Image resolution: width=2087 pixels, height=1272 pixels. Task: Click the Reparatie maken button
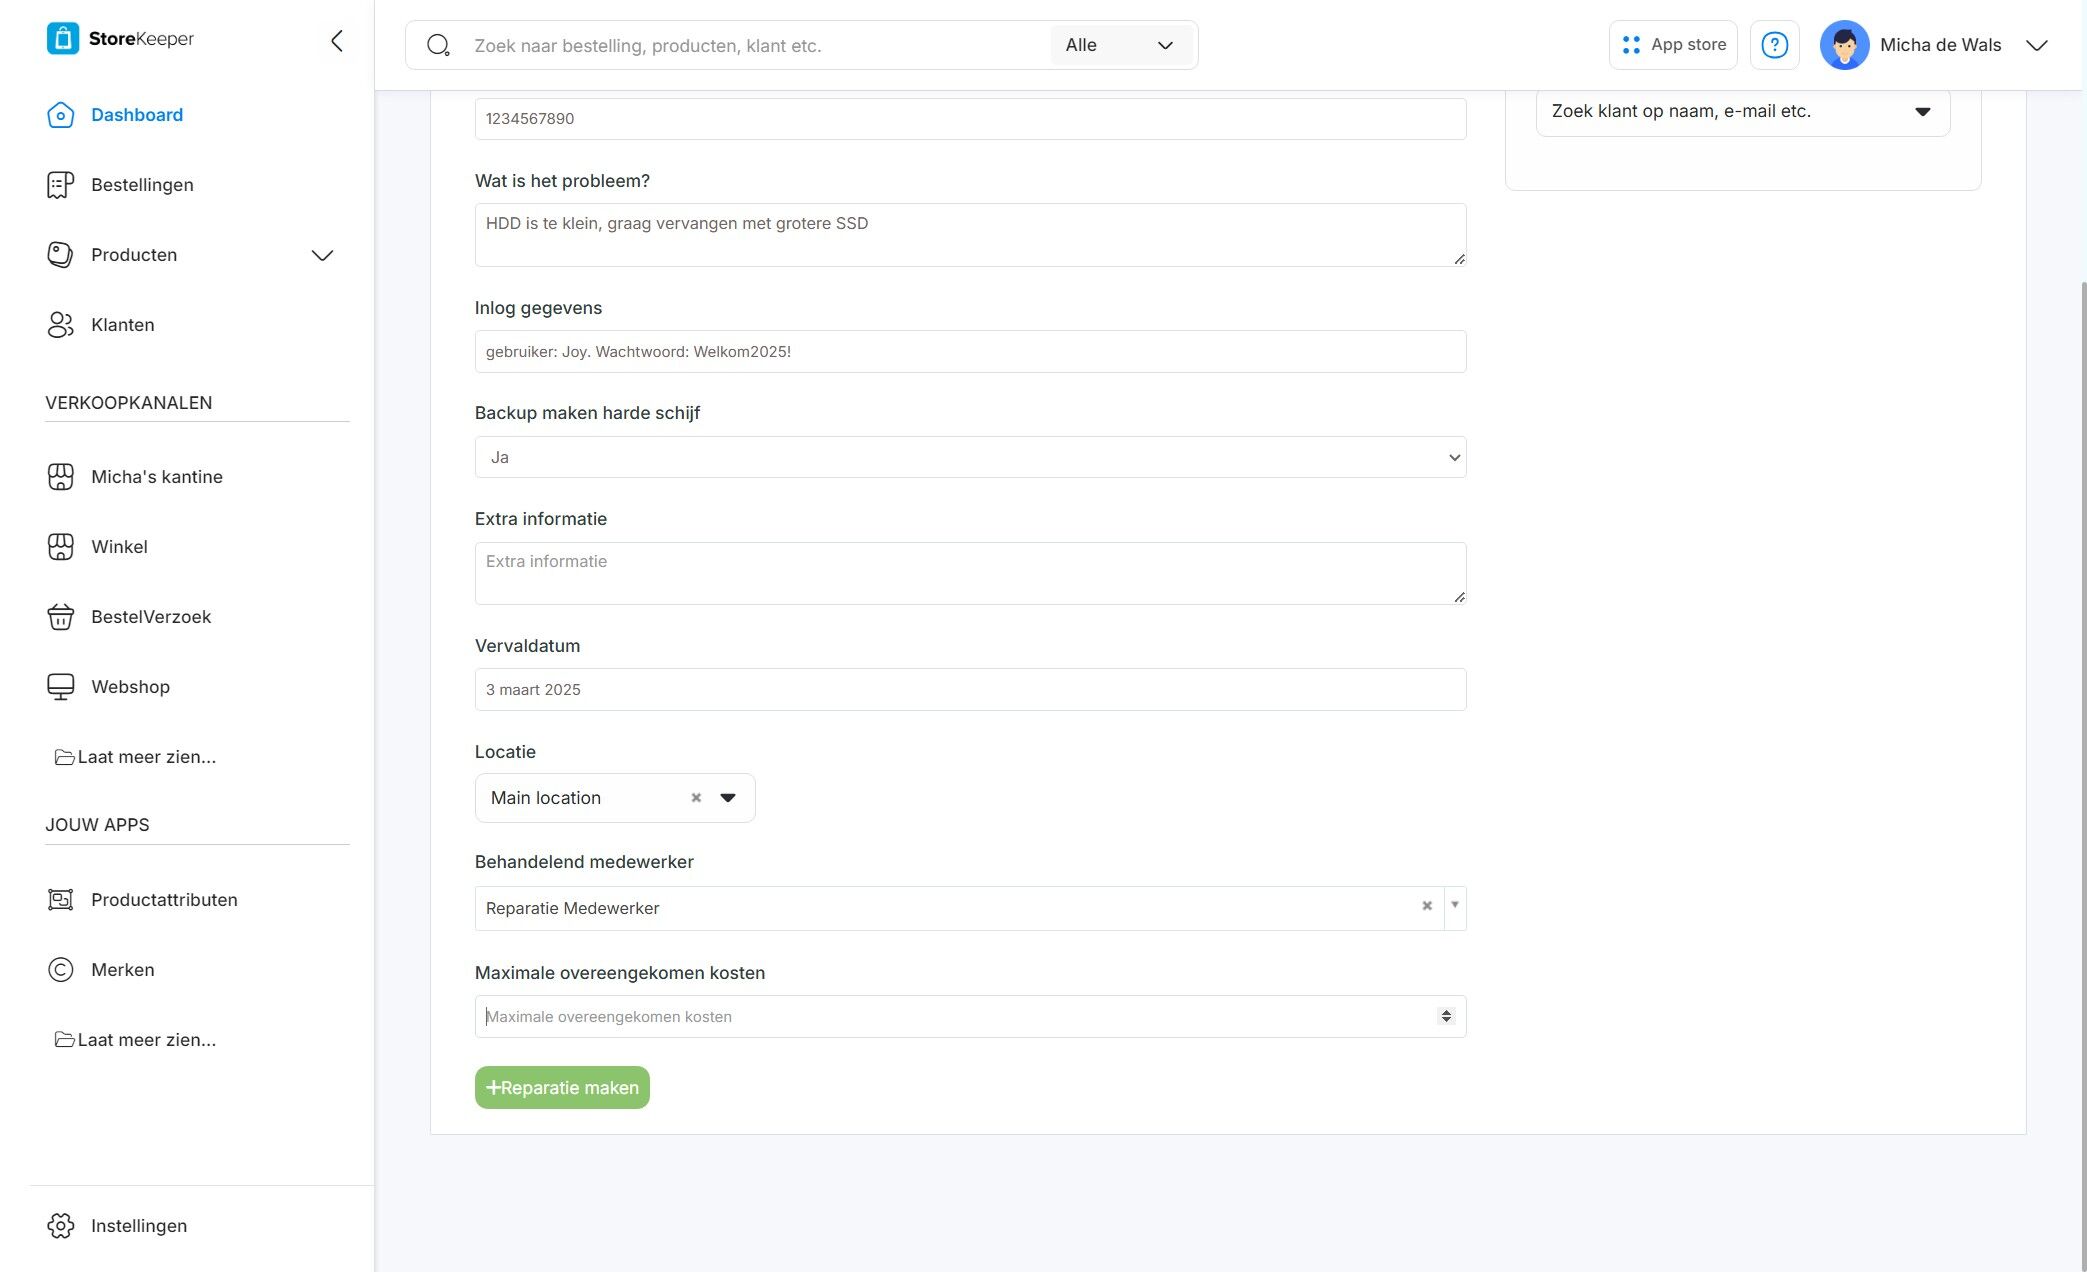click(x=562, y=1088)
